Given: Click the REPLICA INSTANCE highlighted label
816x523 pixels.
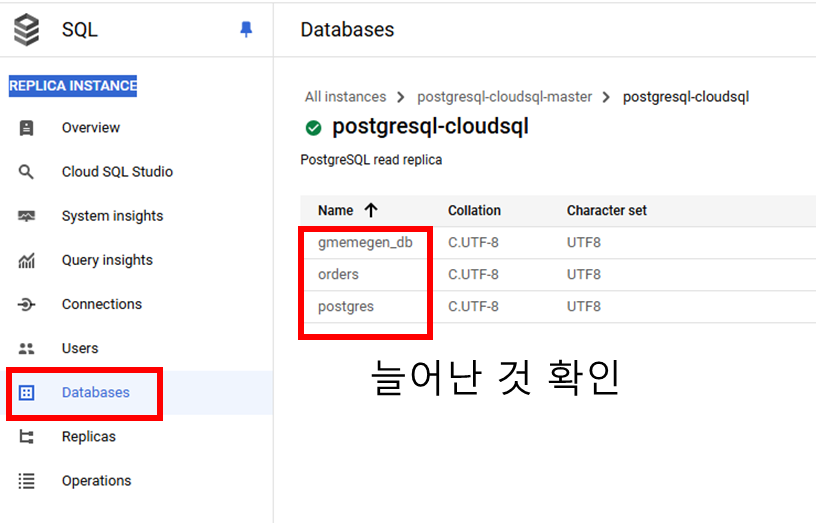Looking at the screenshot, I should (x=73, y=86).
